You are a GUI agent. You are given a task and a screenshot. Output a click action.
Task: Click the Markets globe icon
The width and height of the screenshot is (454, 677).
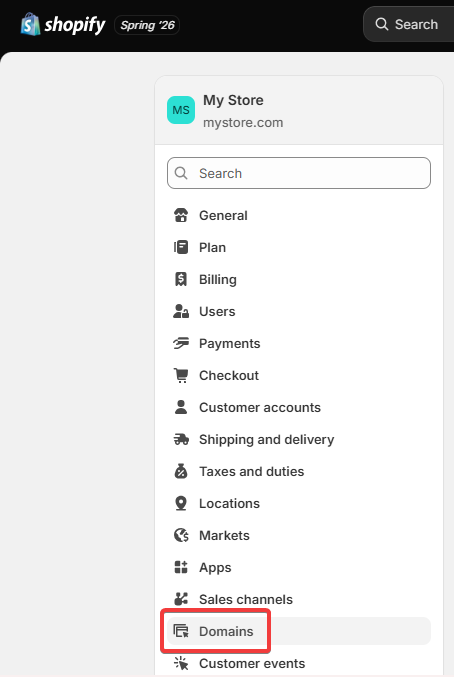181,535
